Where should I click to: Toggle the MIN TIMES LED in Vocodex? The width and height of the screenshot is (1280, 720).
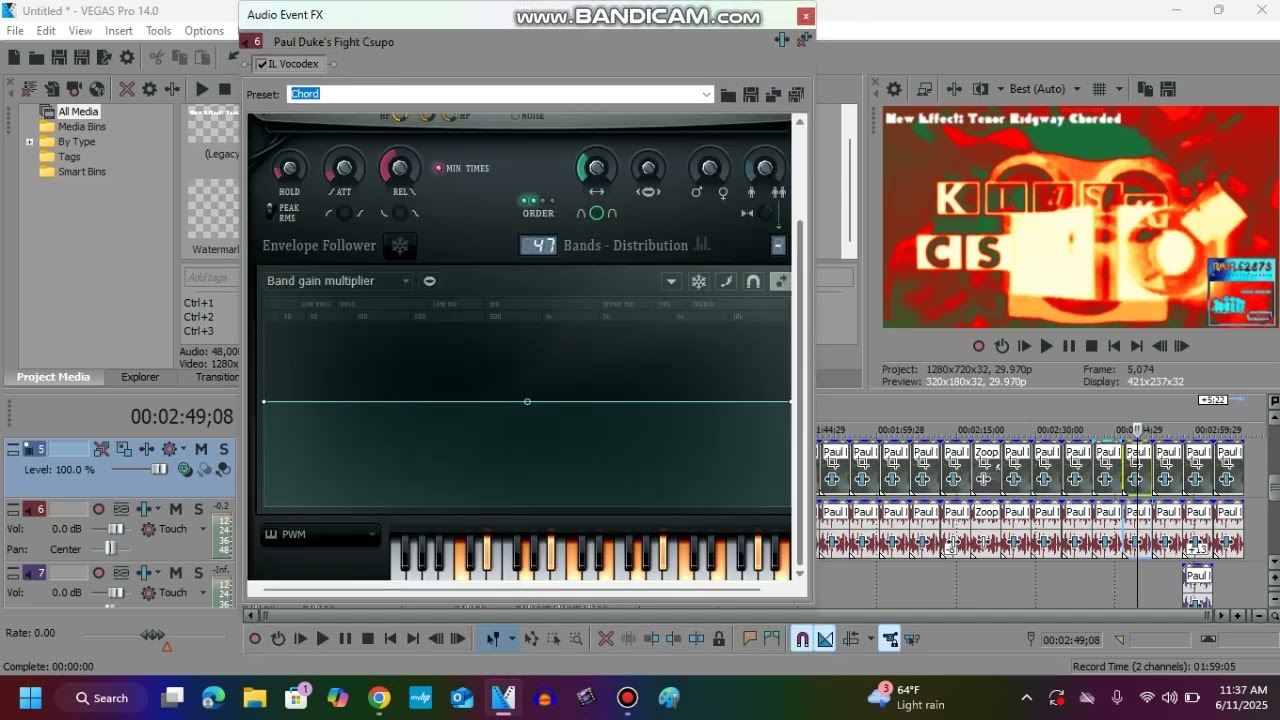point(438,168)
